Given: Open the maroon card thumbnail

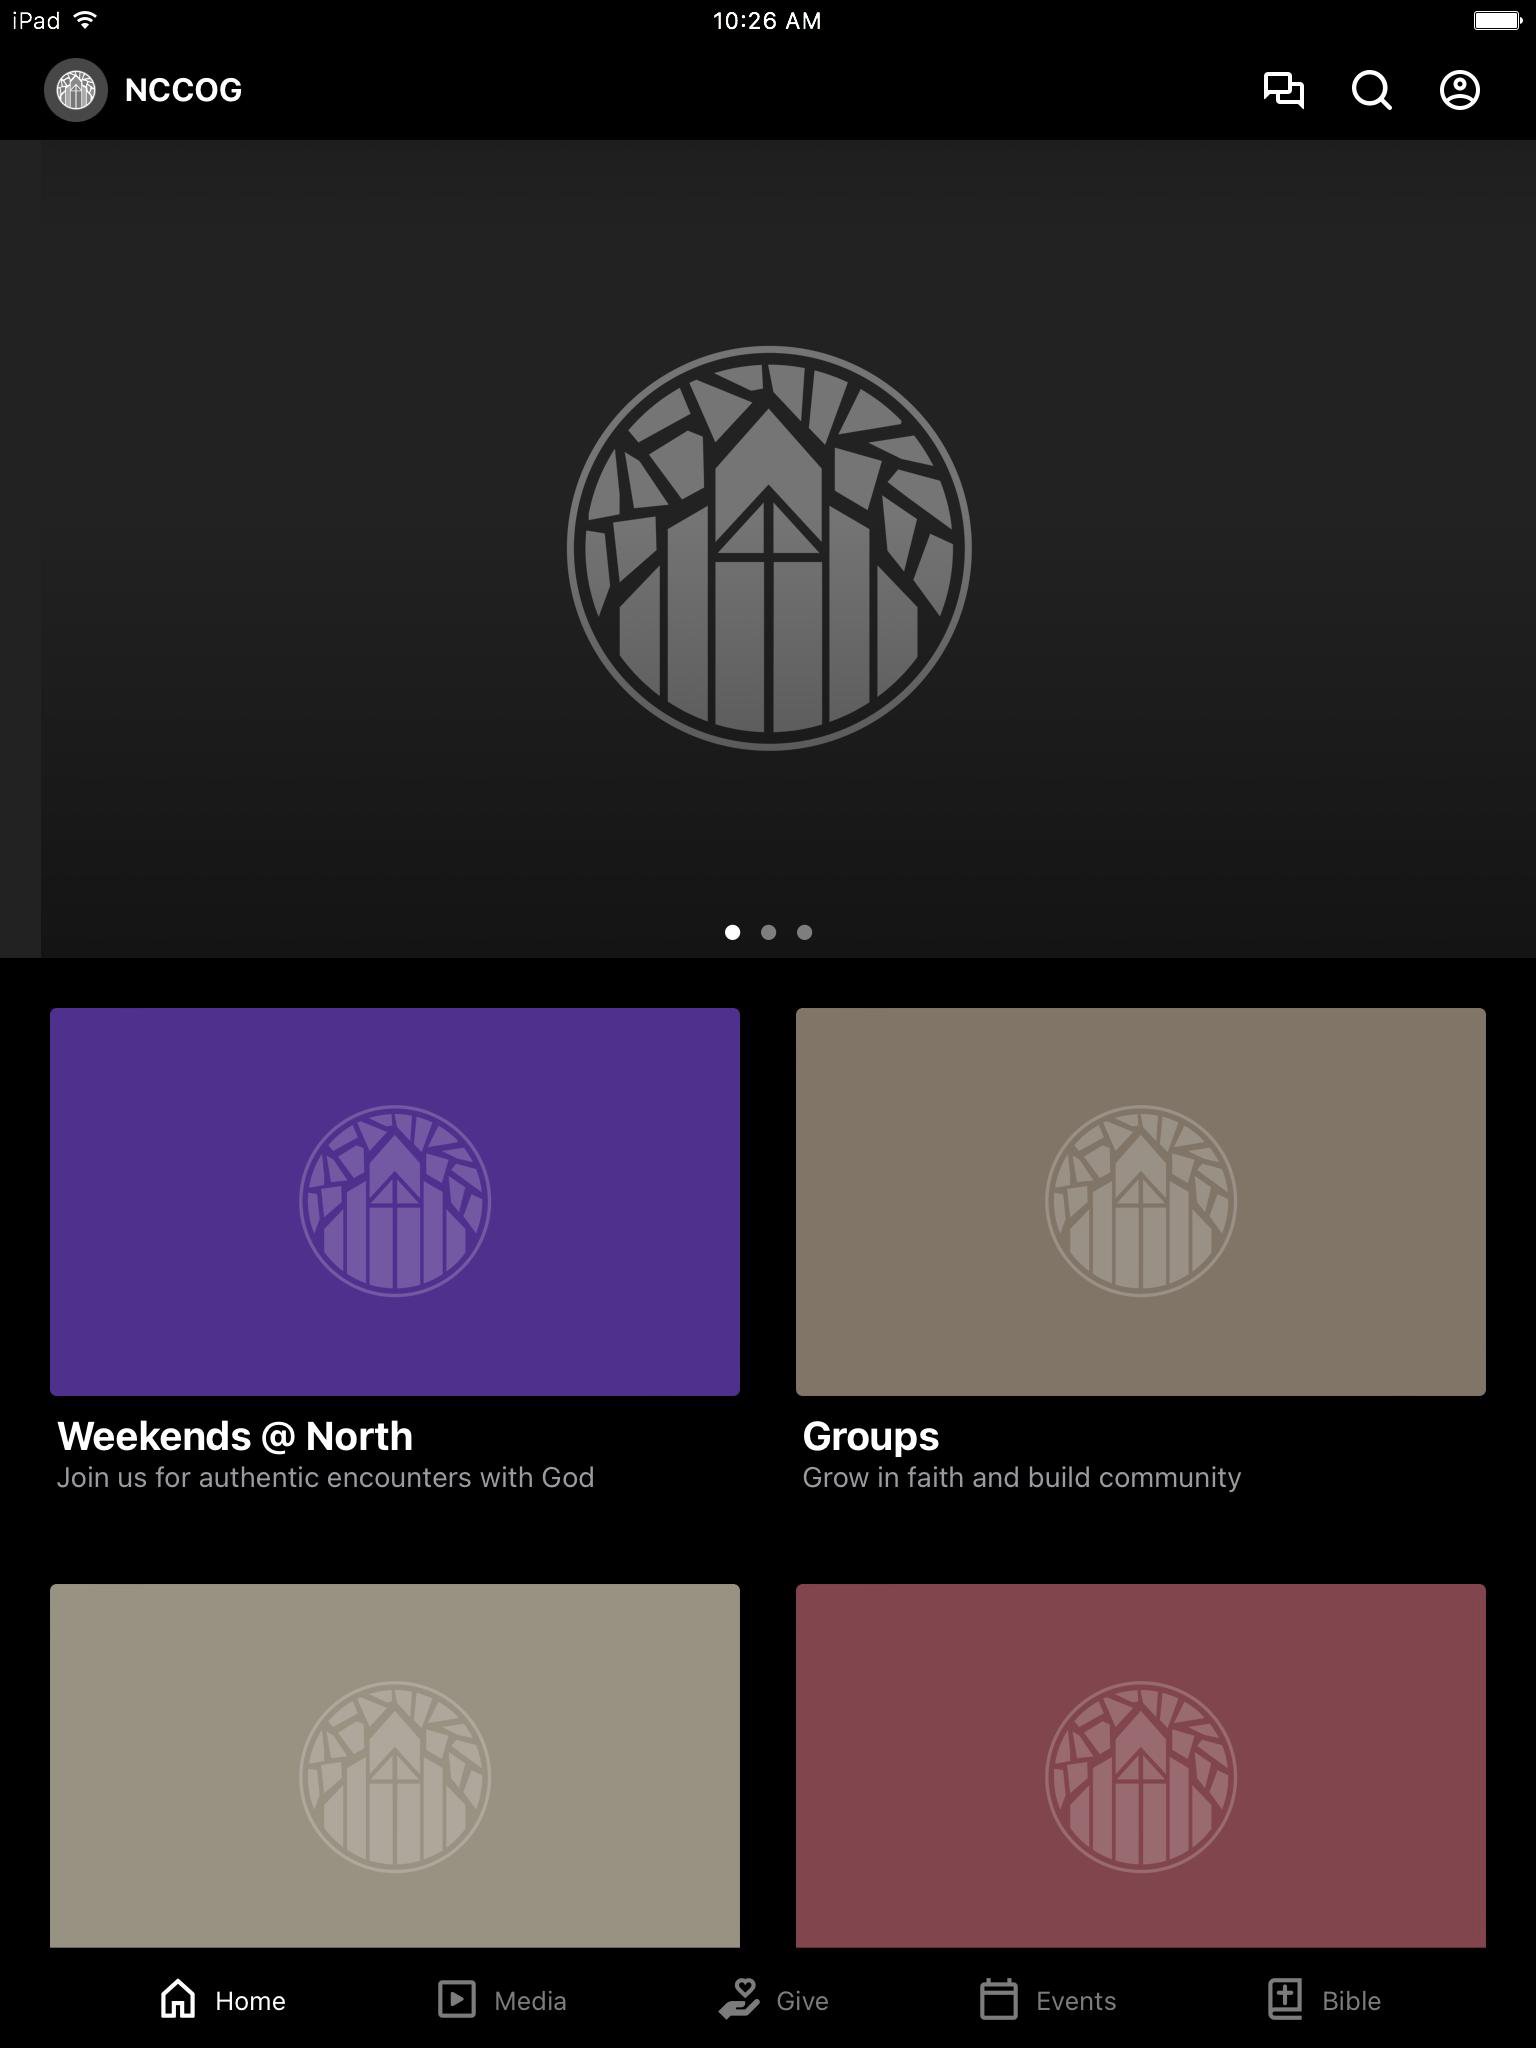Looking at the screenshot, I should click(x=1140, y=1765).
